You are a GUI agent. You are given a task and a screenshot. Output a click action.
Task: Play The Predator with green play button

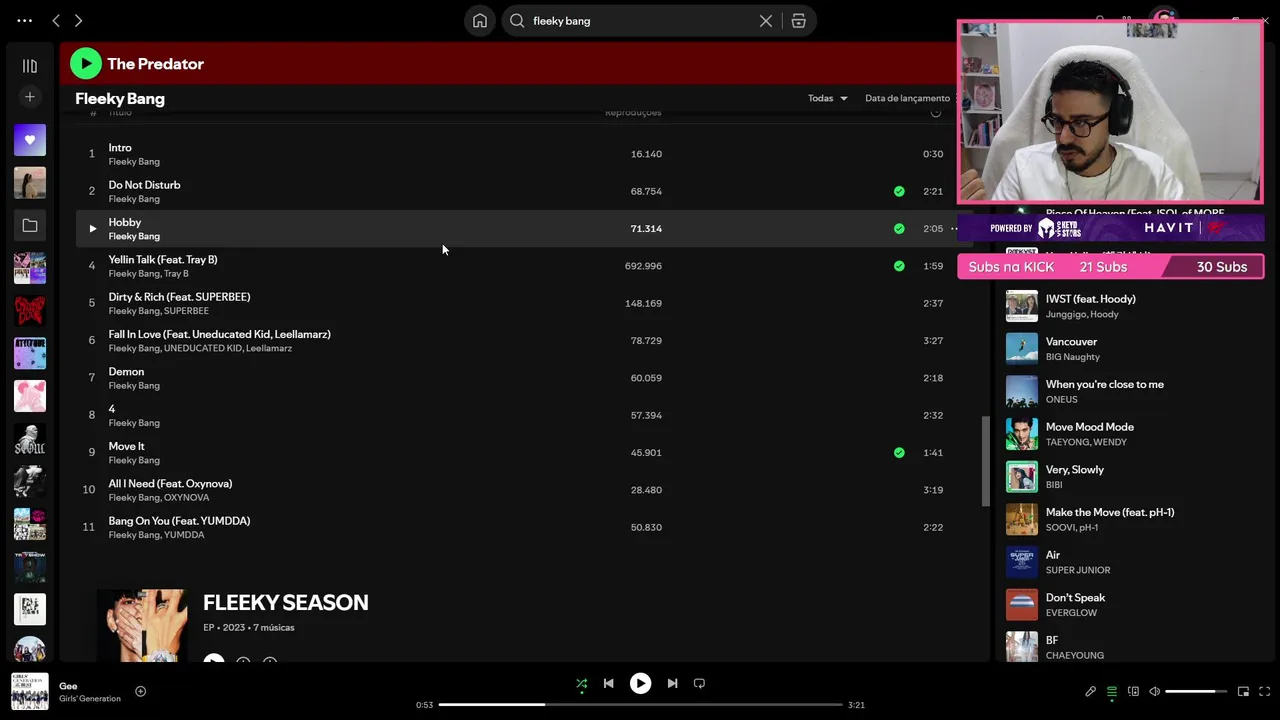pos(86,64)
